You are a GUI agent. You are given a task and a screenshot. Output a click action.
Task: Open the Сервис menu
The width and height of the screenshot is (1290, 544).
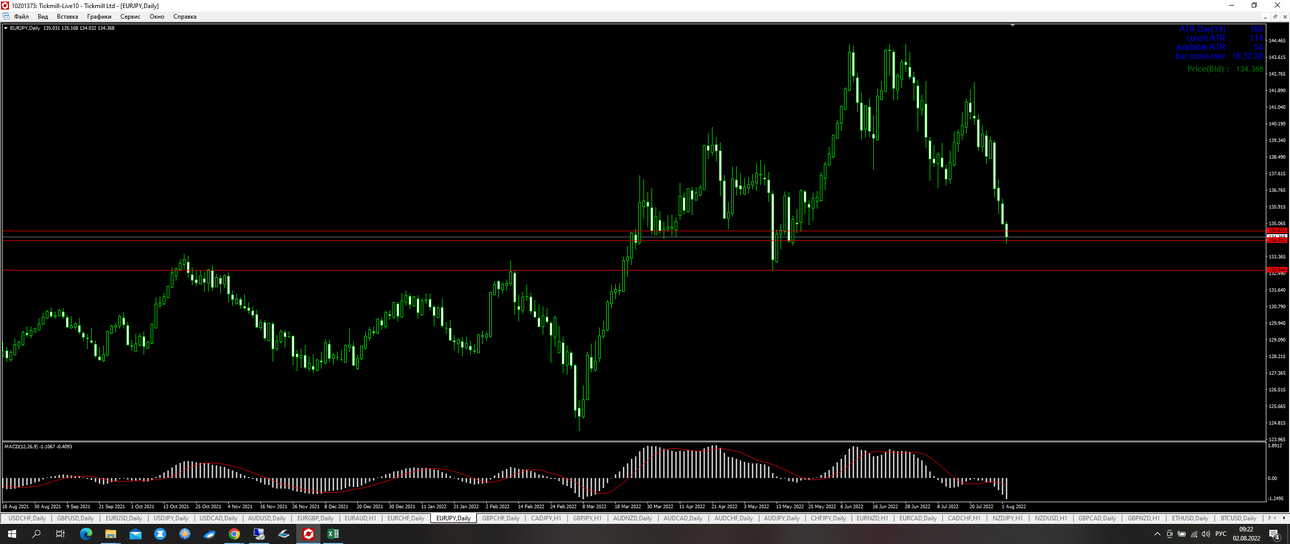(130, 17)
